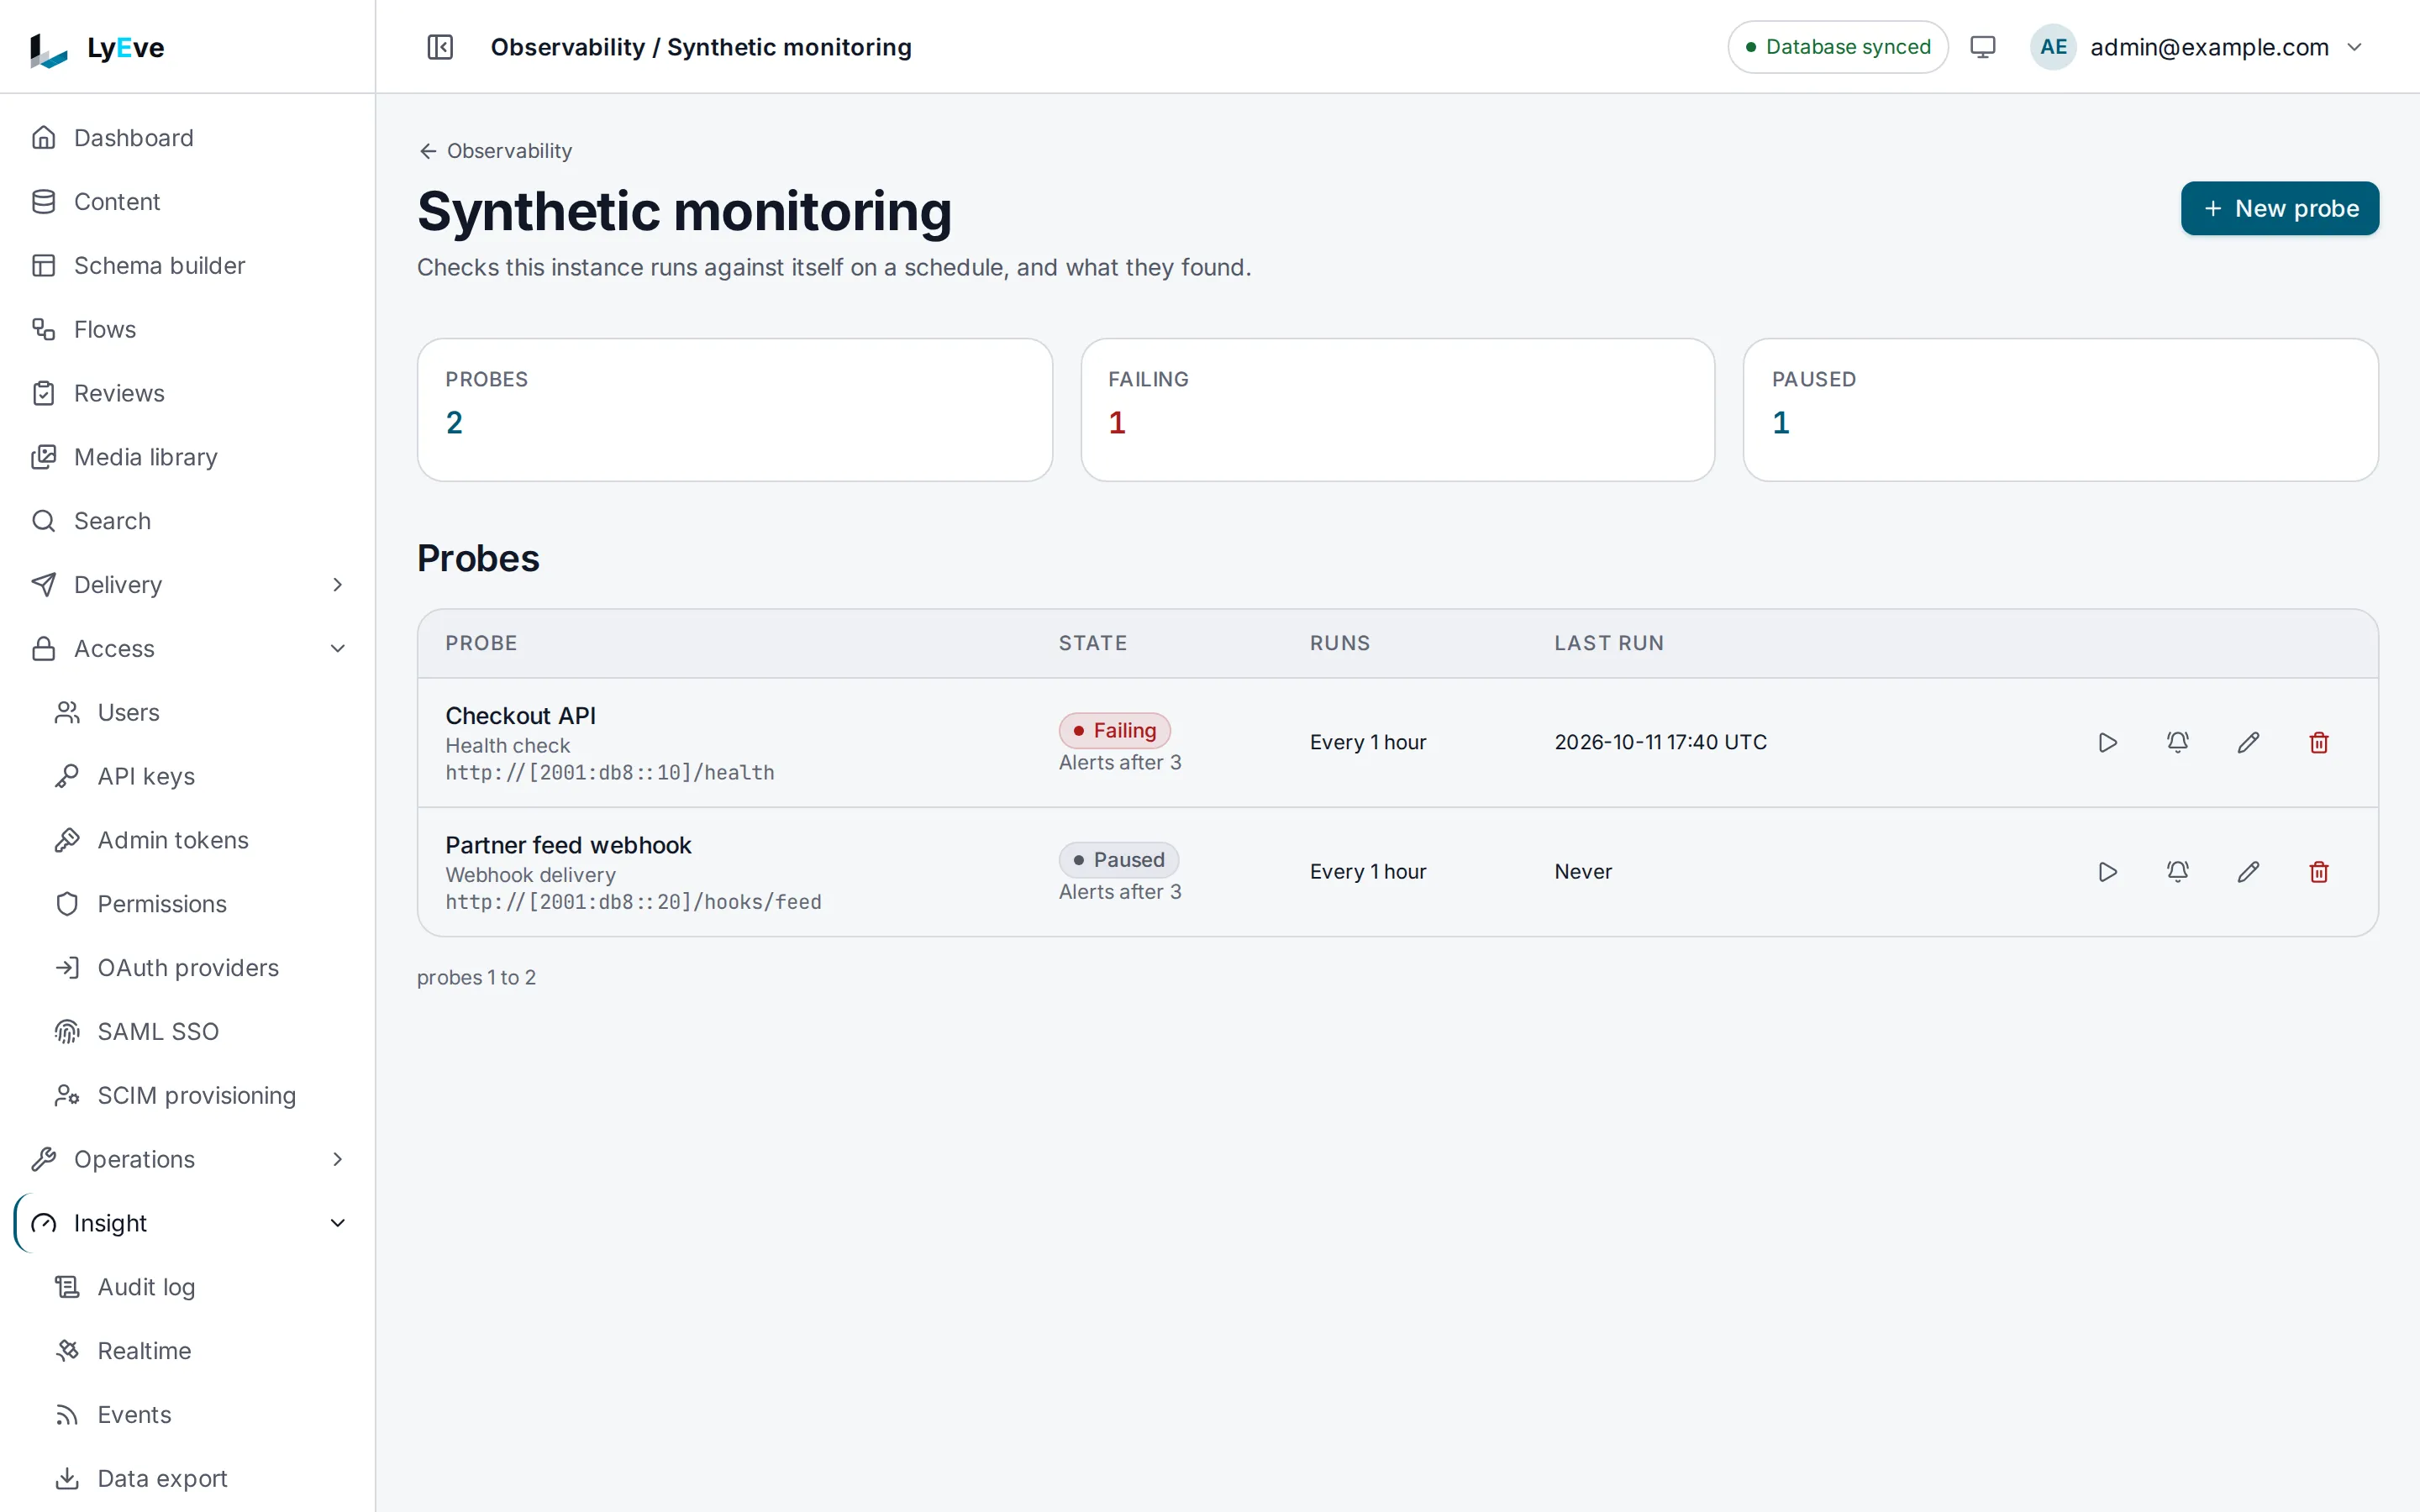Open Content in sidebar
The width and height of the screenshot is (2420, 1512).
(x=188, y=202)
